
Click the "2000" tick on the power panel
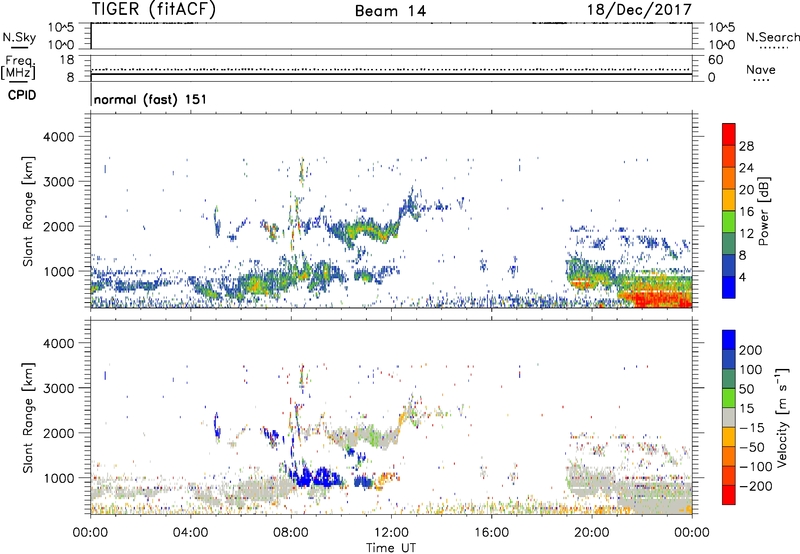pos(59,226)
